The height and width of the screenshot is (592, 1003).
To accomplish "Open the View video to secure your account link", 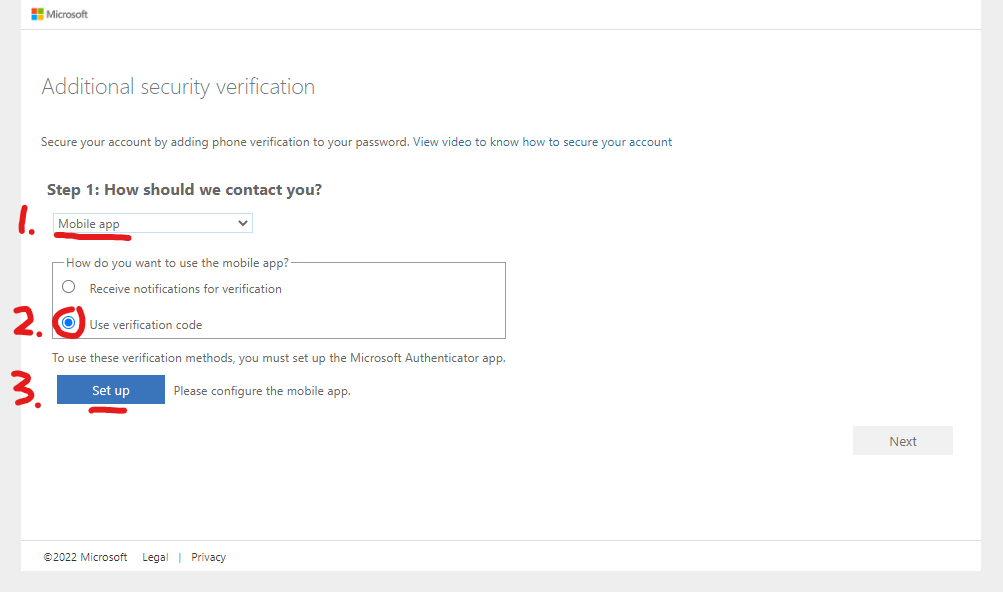I will tap(542, 142).
